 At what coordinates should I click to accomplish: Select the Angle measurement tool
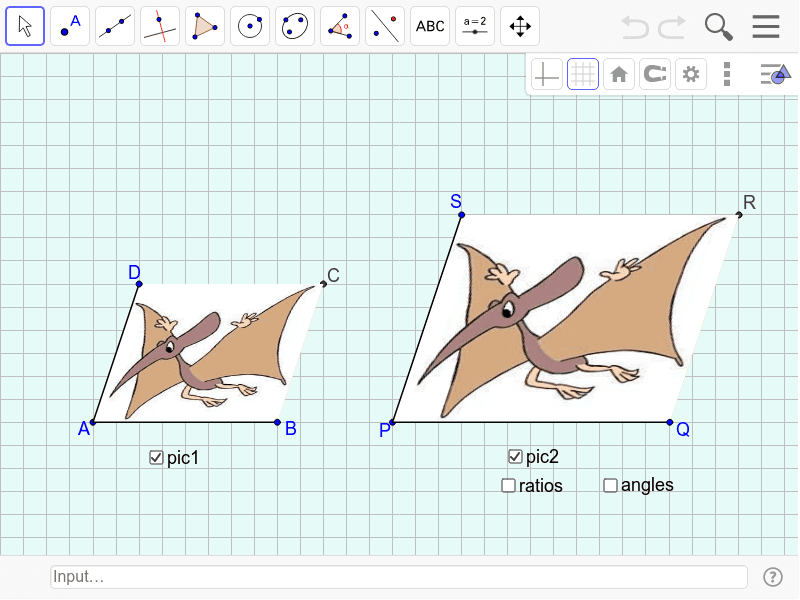(x=340, y=26)
